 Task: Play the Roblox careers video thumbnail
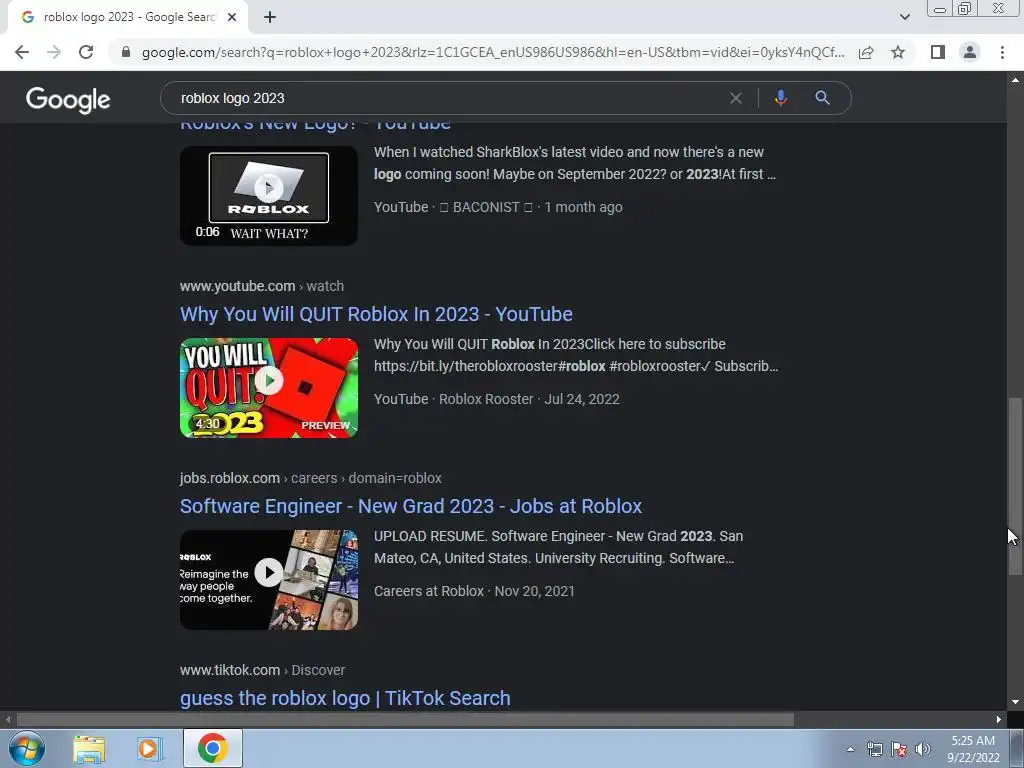268,579
